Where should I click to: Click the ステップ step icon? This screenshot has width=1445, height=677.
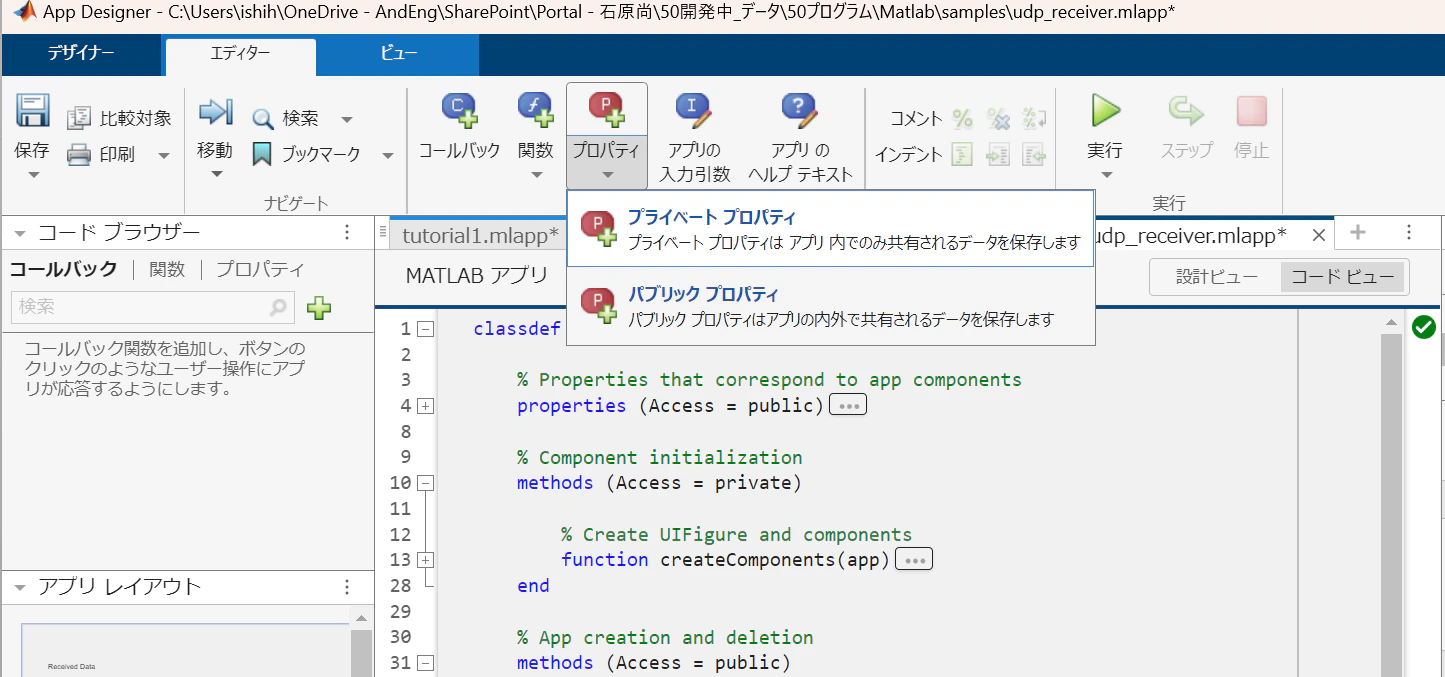coord(1186,111)
